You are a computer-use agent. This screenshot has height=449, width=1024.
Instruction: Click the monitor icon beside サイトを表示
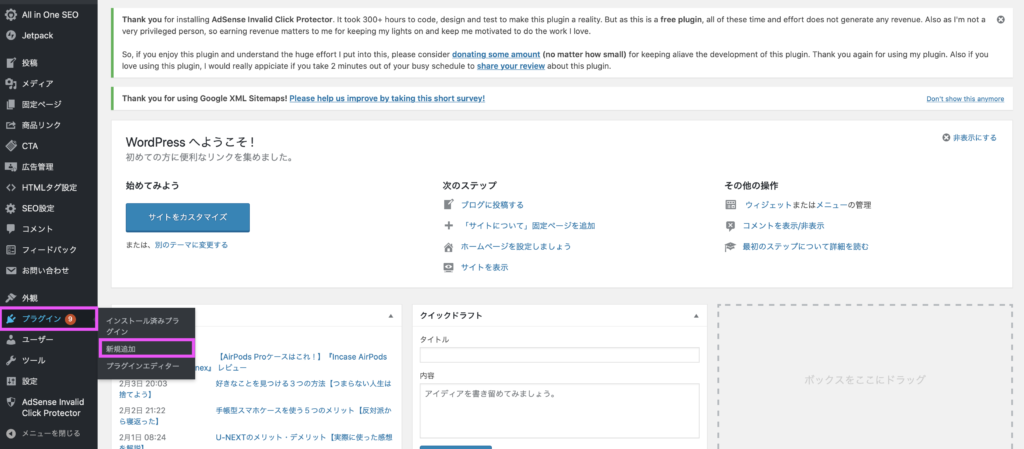[x=449, y=268]
